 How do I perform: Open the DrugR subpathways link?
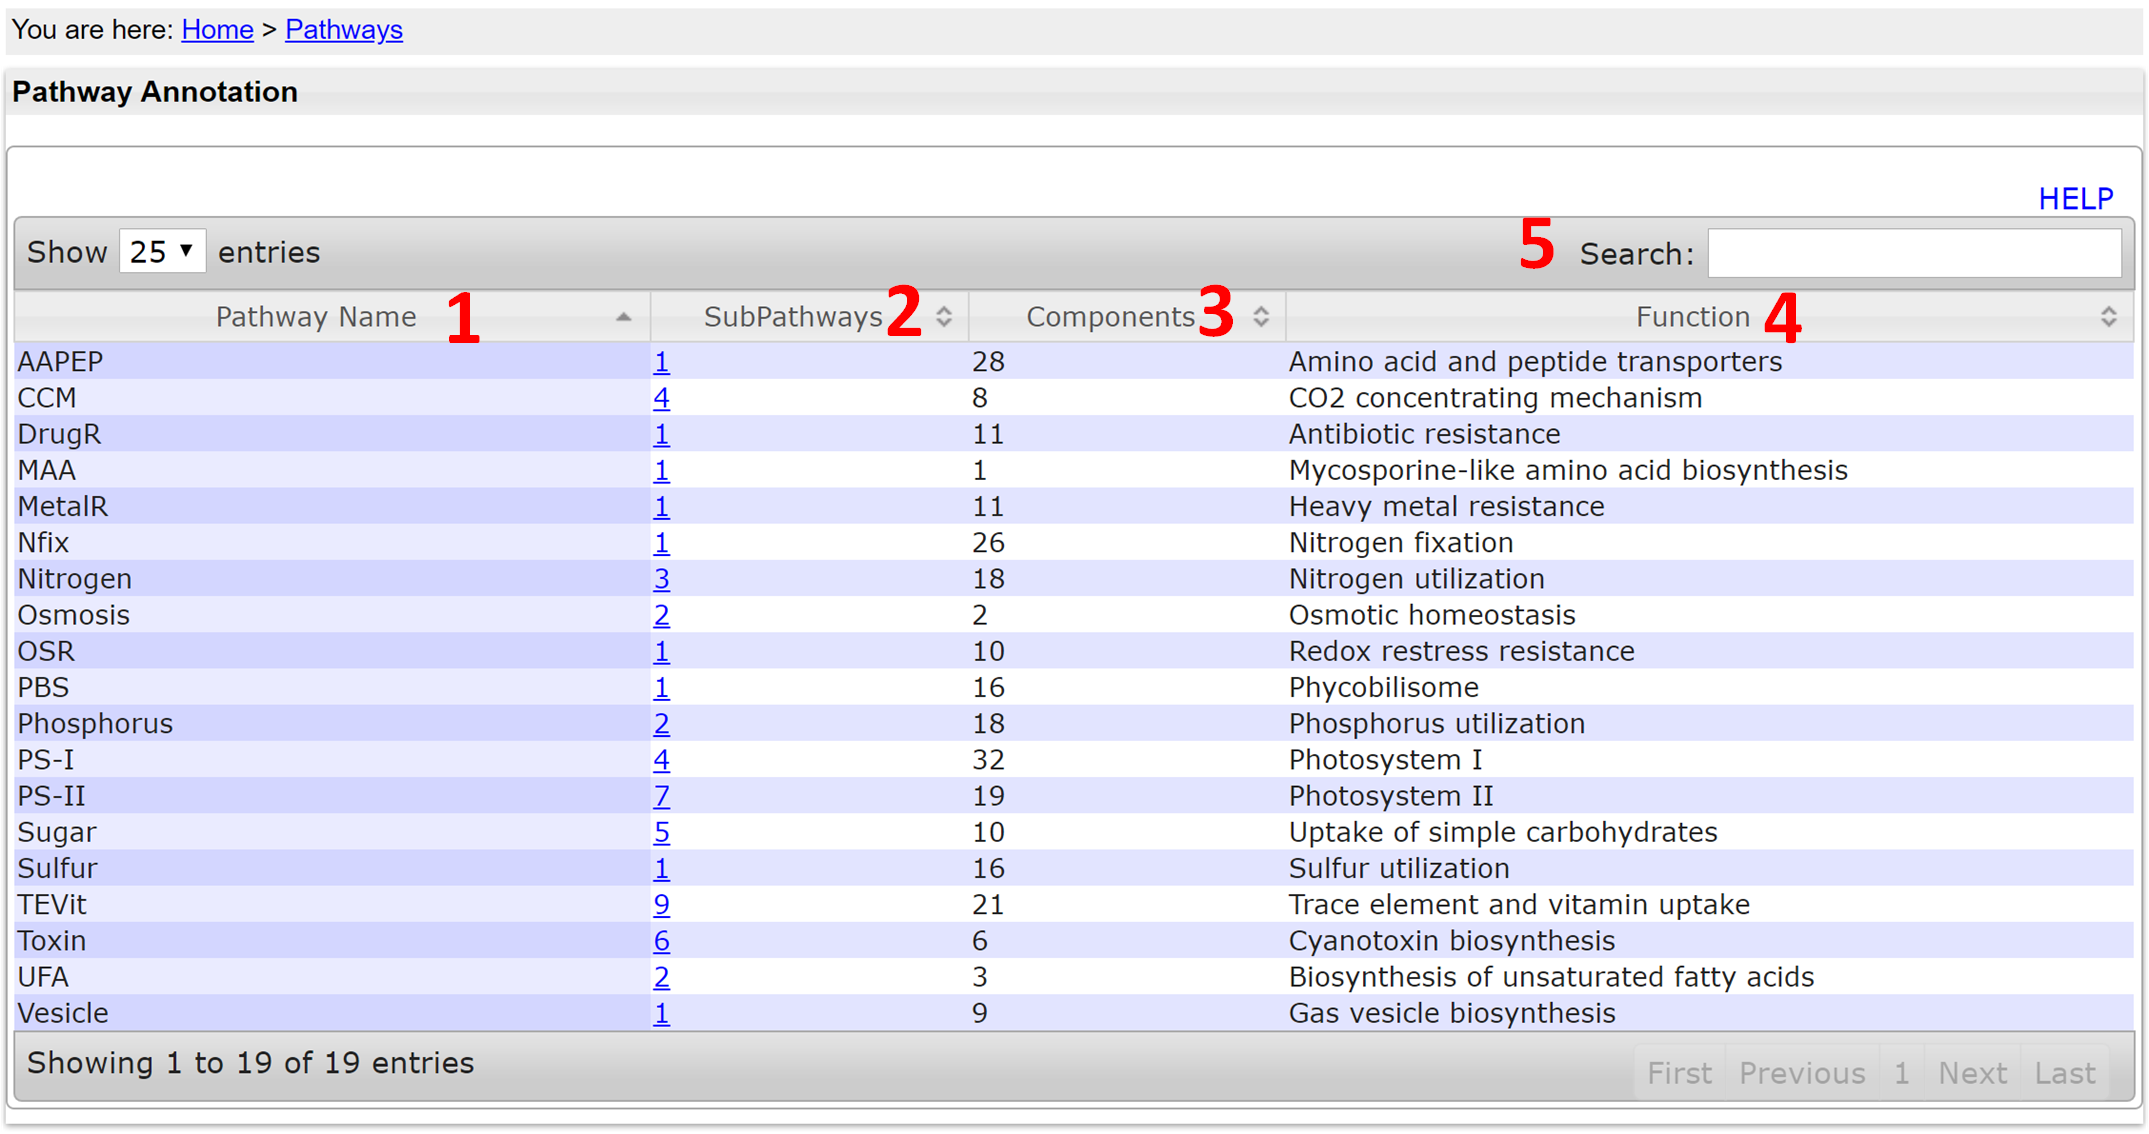click(x=661, y=434)
